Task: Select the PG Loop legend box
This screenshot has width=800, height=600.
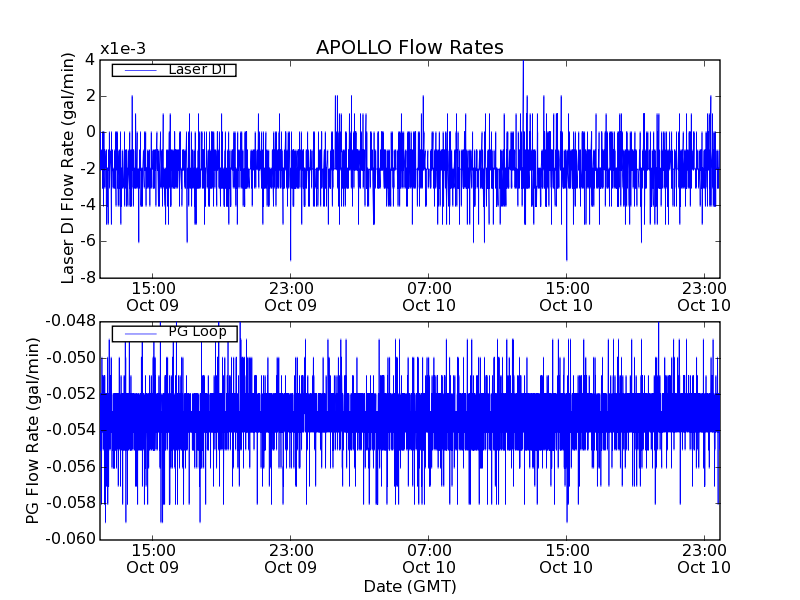Action: click(x=174, y=333)
